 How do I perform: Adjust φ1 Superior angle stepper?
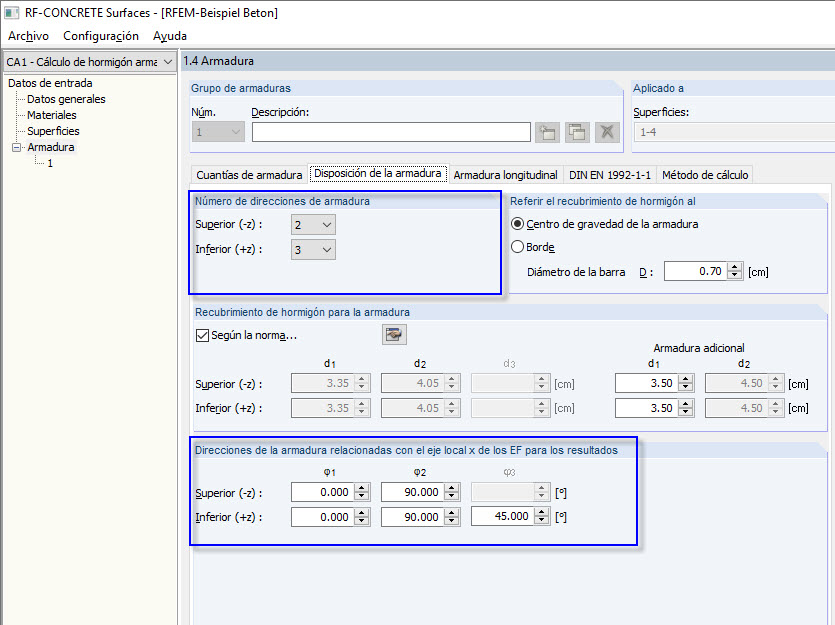coord(362,492)
